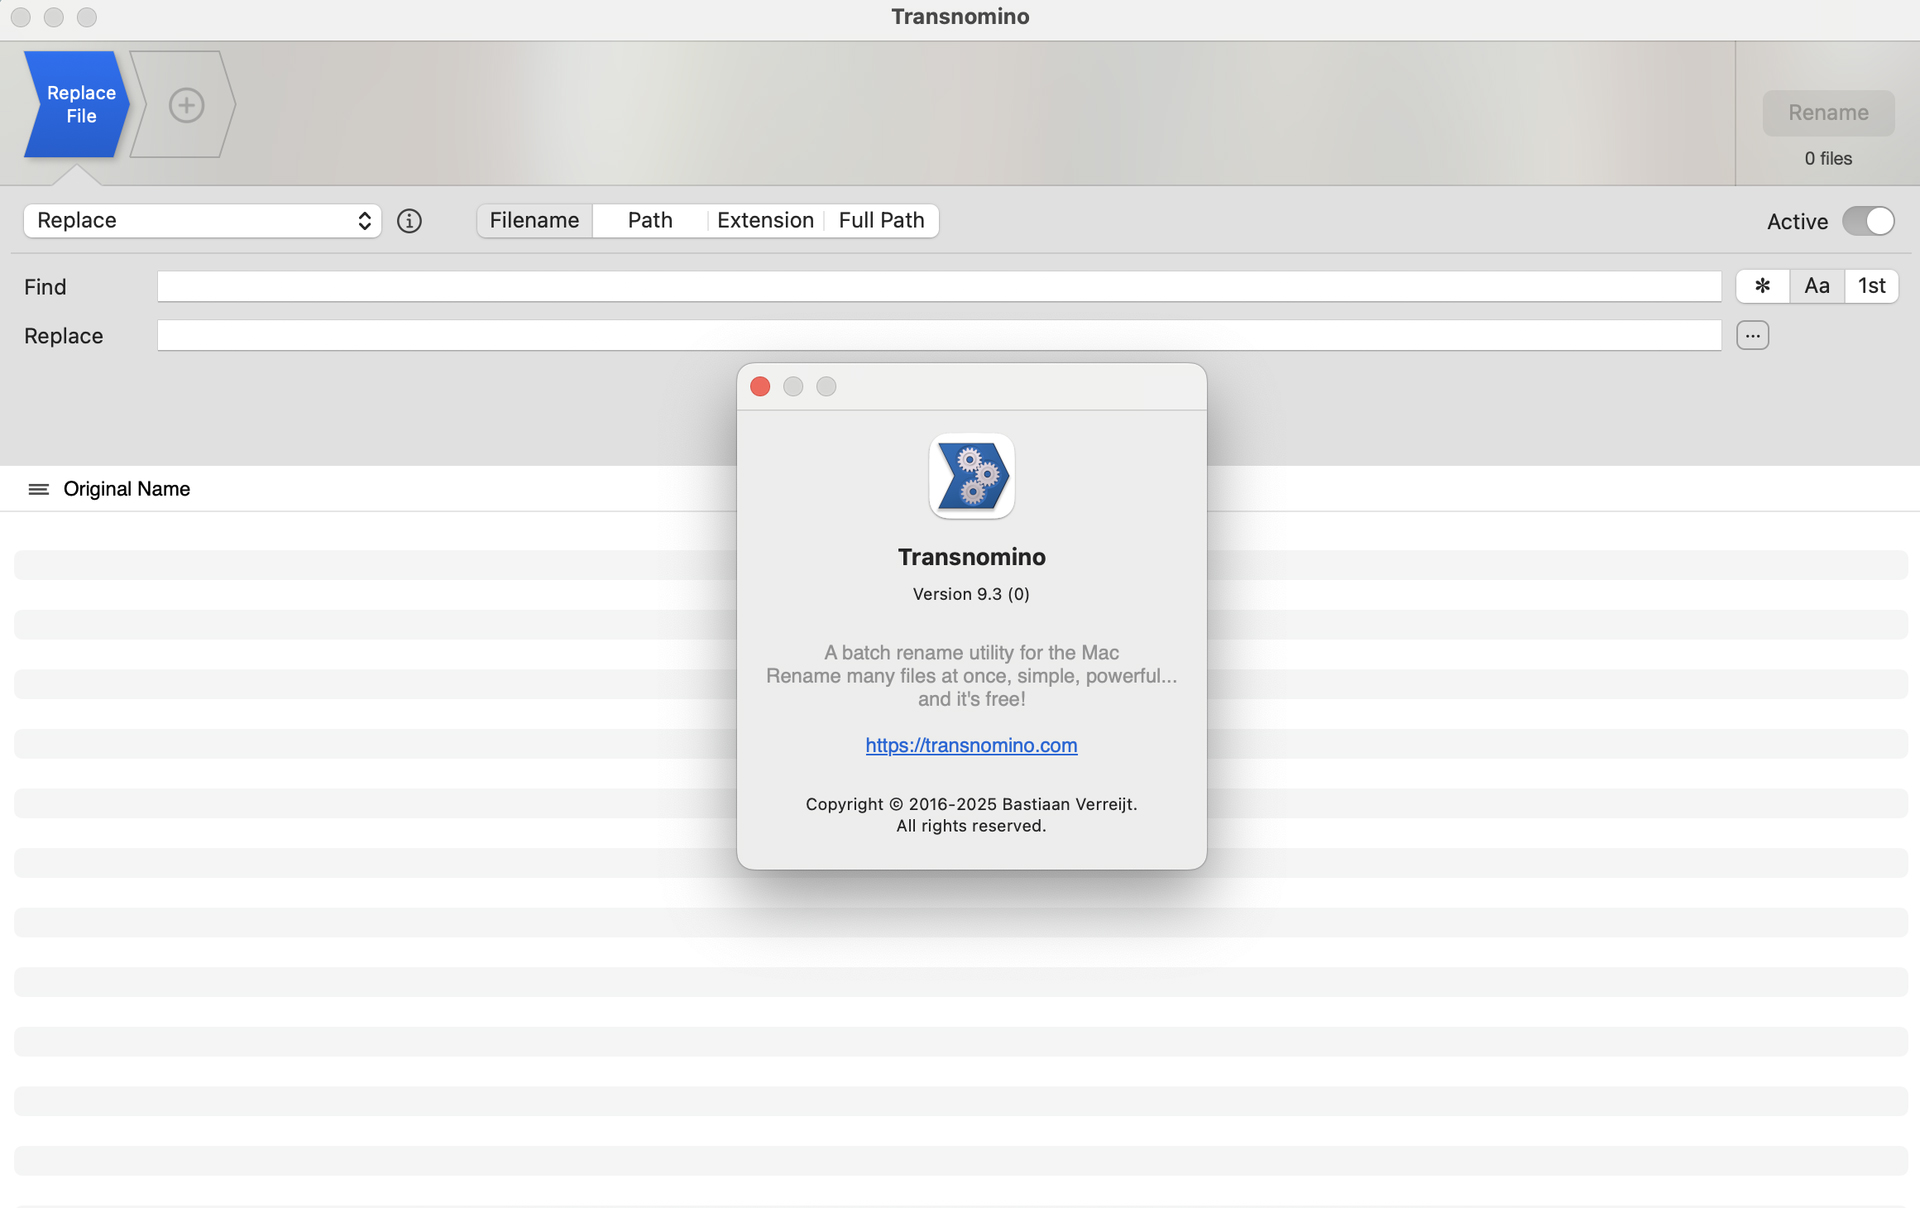This screenshot has height=1208, width=1920.
Task: Toggle the Active switch
Action: (1868, 221)
